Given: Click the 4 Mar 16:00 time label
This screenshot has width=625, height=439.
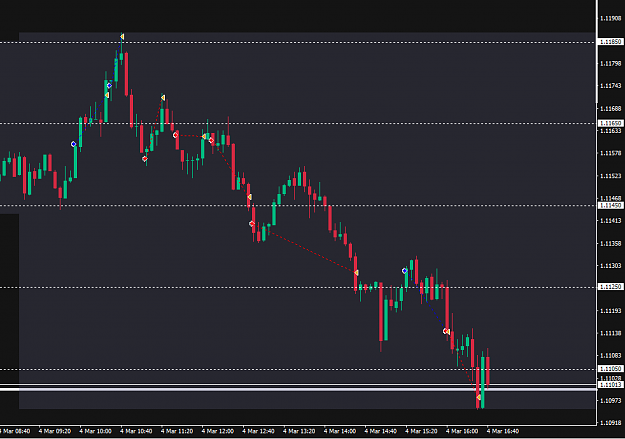Looking at the screenshot, I should pos(462,431).
